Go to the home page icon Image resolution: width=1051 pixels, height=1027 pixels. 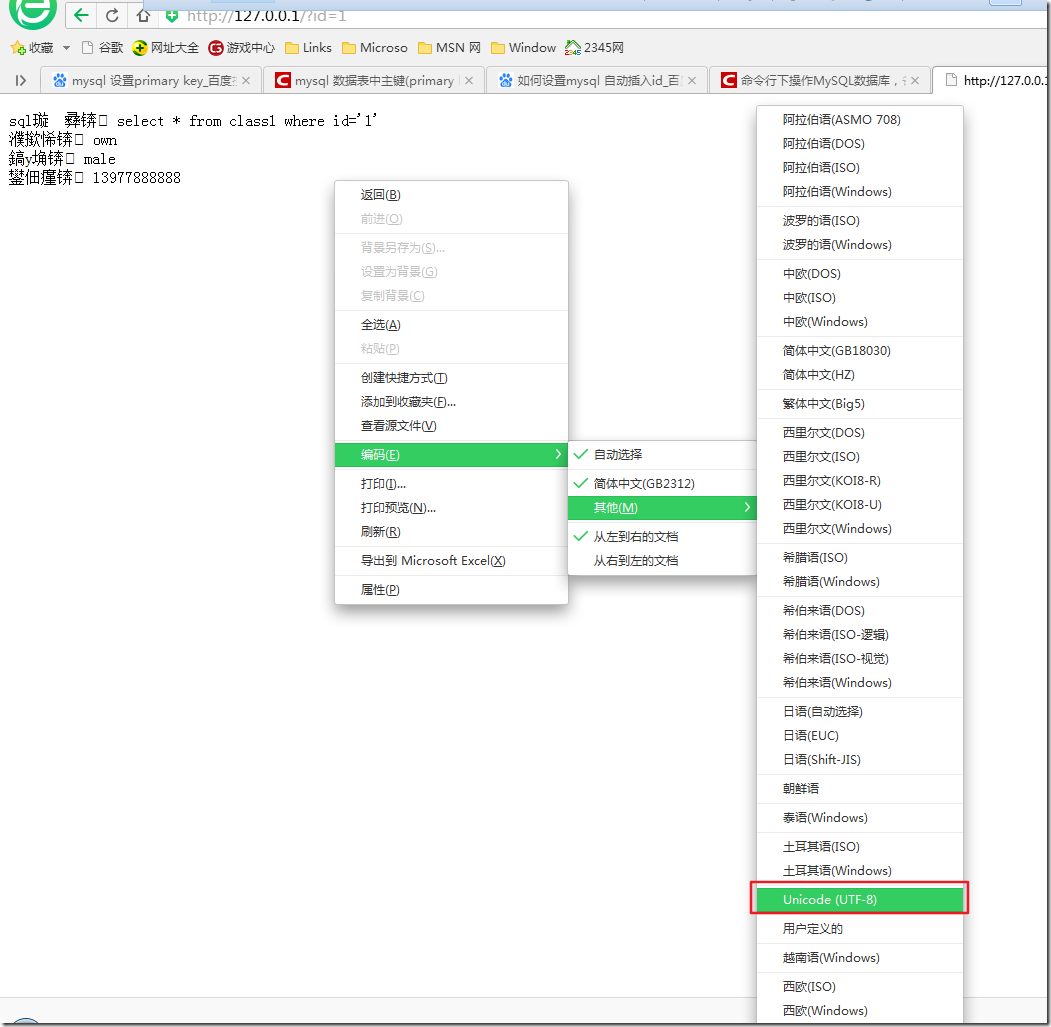143,15
